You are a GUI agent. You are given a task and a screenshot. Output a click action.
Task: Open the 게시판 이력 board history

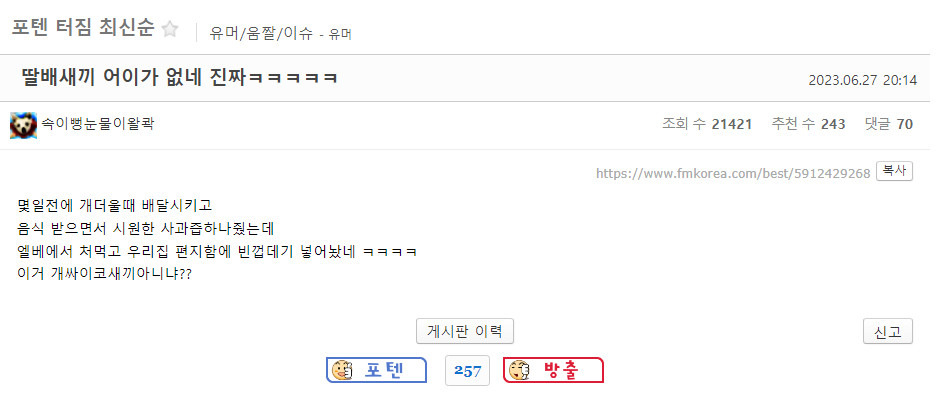pyautogui.click(x=465, y=331)
